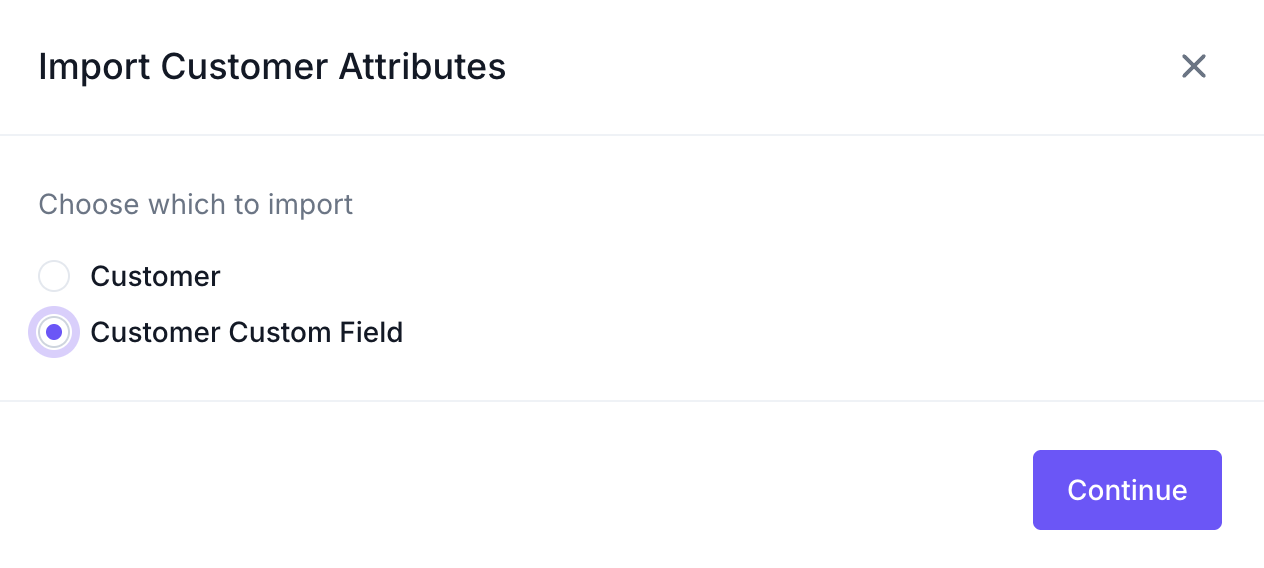The image size is (1264, 568).
Task: Click the Customer Custom Field label text
Action: [247, 332]
